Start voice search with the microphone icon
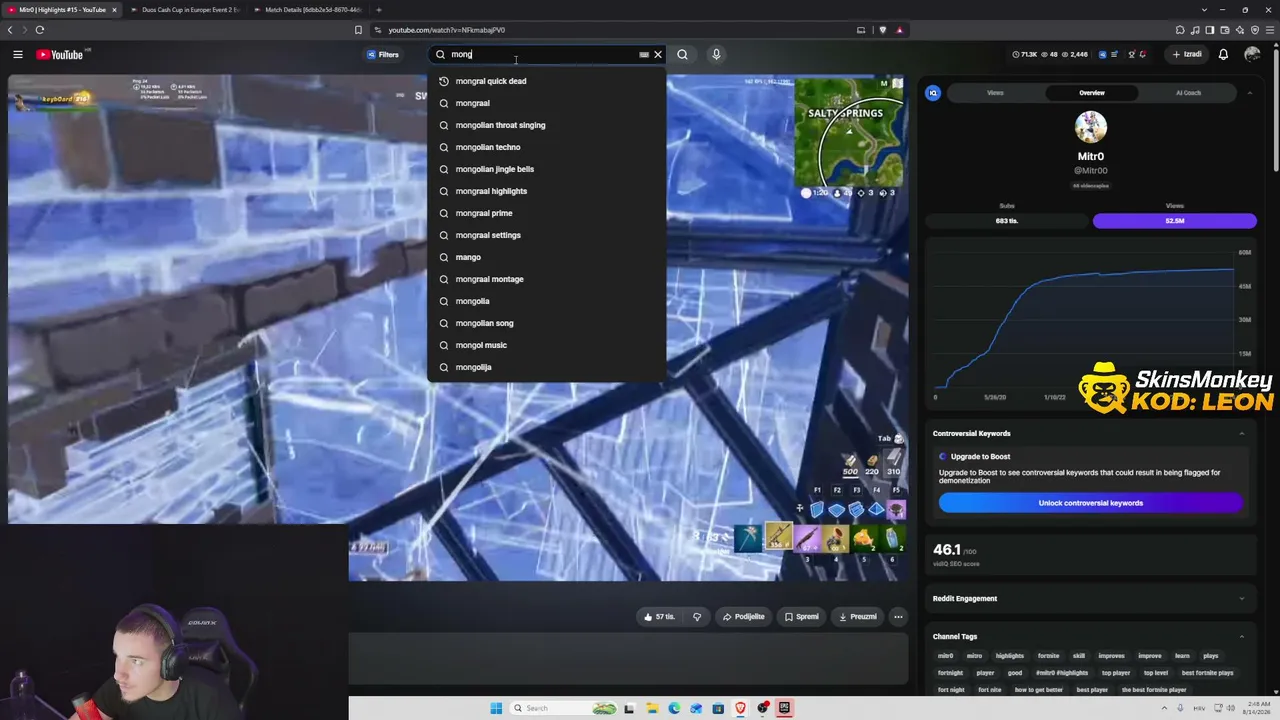Image resolution: width=1280 pixels, height=720 pixels. (716, 55)
